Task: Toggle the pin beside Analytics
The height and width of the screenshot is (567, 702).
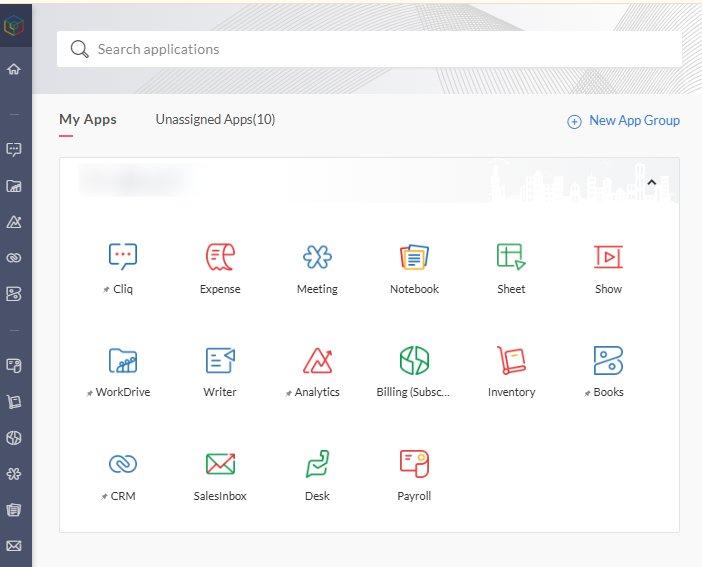Action: 289,393
